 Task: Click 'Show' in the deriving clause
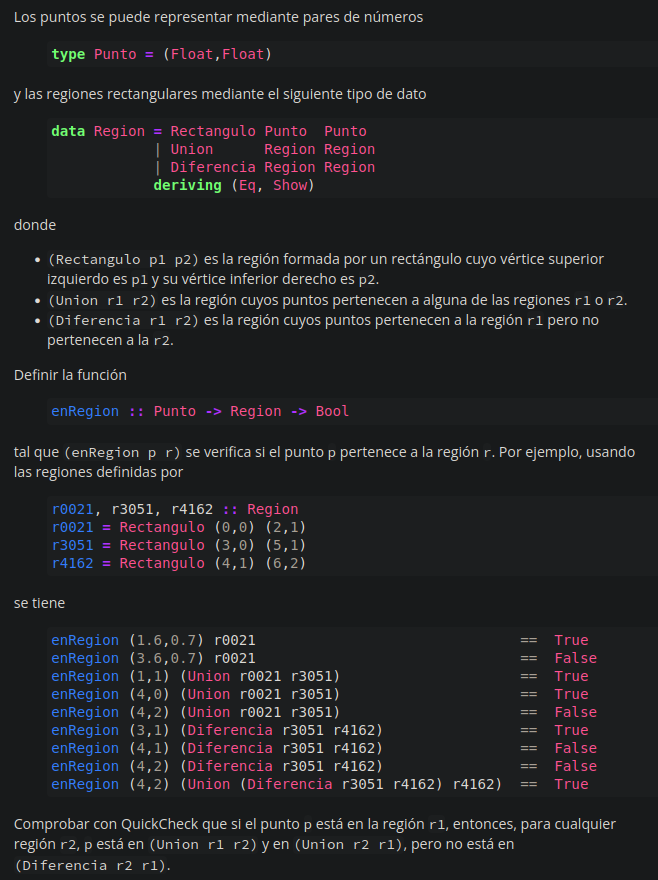(290, 185)
